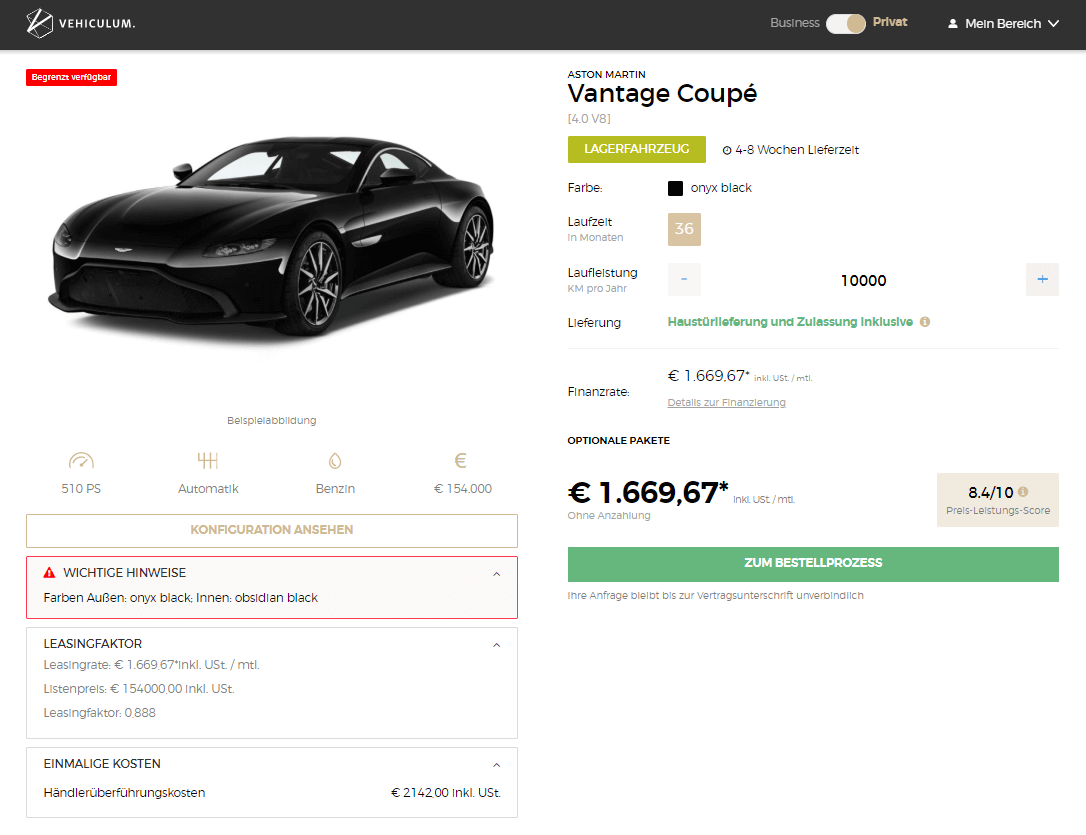Screen dimensions: 1086x835
Task: Collapse the Einmalige Kosten section
Action: tap(497, 765)
